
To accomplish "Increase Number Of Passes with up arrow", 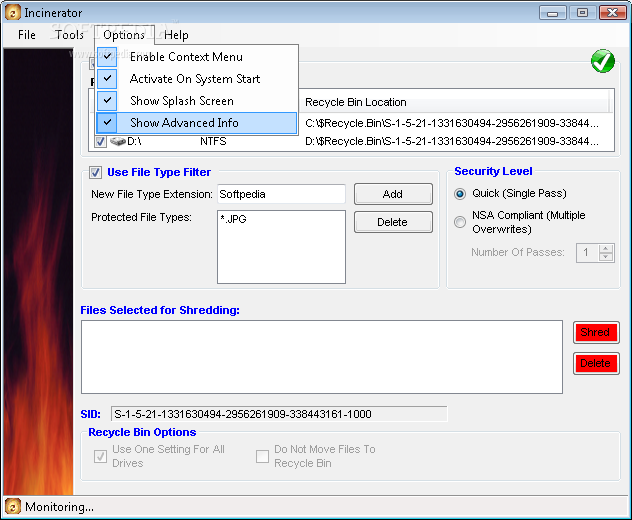I will click(606, 249).
